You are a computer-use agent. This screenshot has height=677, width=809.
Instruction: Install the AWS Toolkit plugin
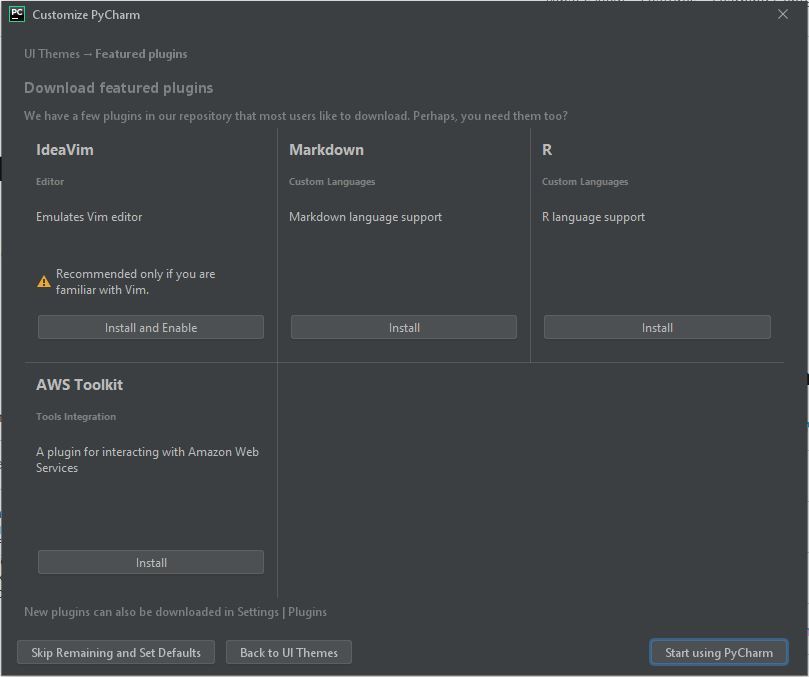pyautogui.click(x=151, y=562)
